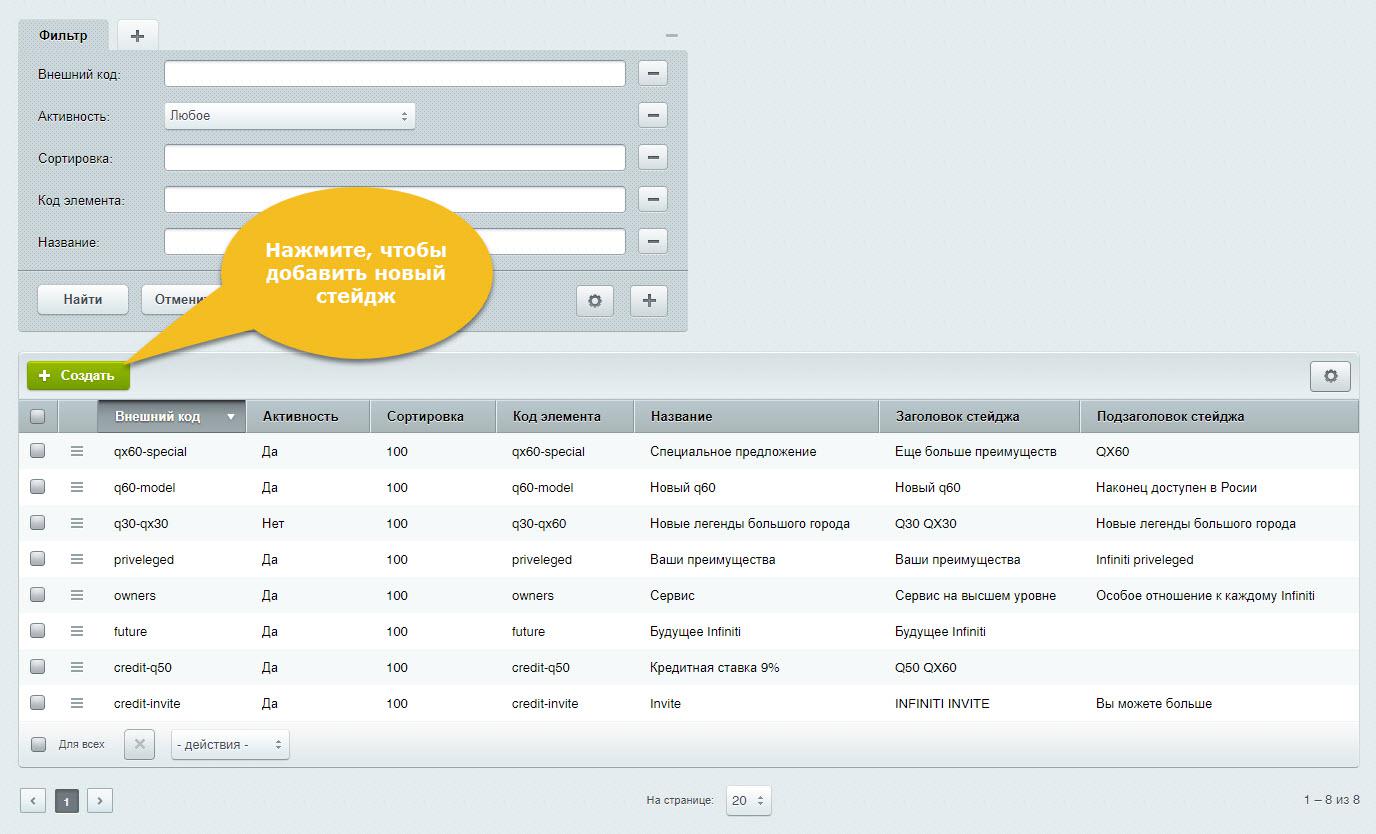Click the Сервис на высшем уровне cell
This screenshot has width=1376, height=834.
click(975, 595)
